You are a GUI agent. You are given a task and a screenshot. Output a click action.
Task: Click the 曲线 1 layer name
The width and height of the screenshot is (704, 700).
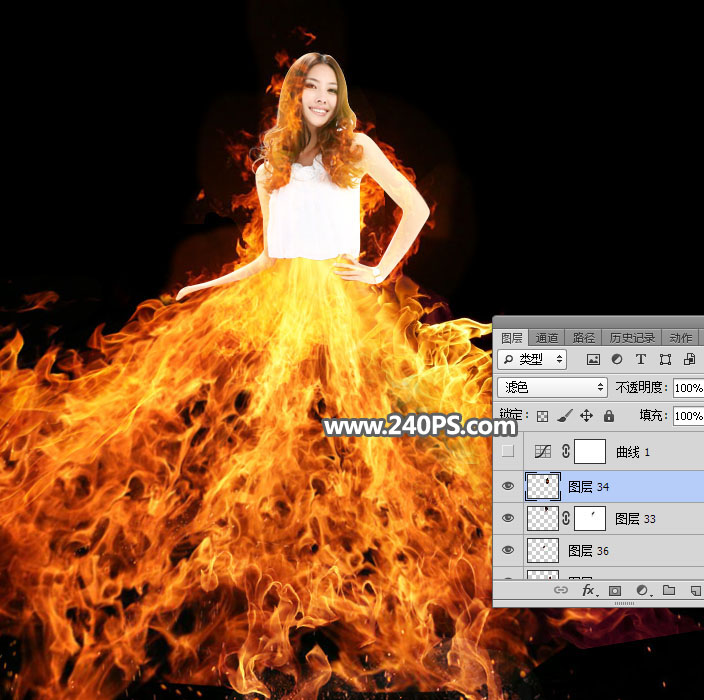pos(633,452)
